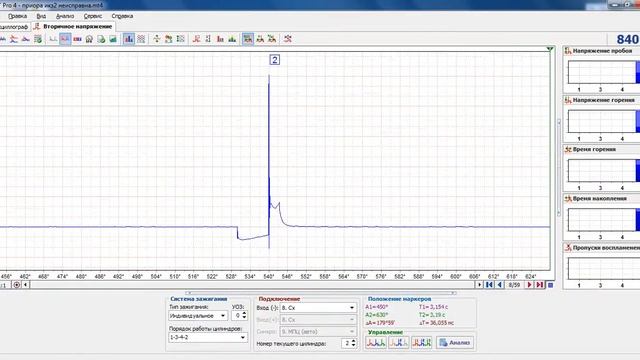Viewport: 640px width, 360px height.
Task: Click the Пропуски воспламенения panel icon
Action: [x=568, y=248]
